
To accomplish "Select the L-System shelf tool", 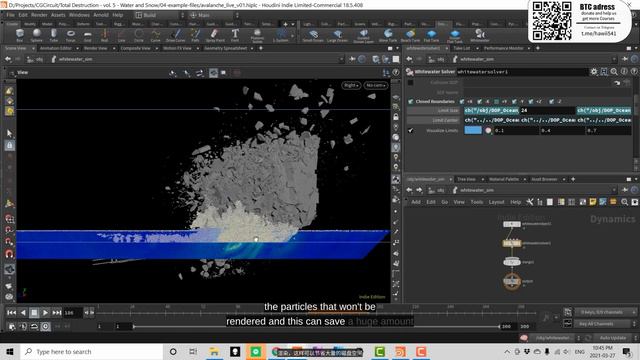I will point(281,35).
